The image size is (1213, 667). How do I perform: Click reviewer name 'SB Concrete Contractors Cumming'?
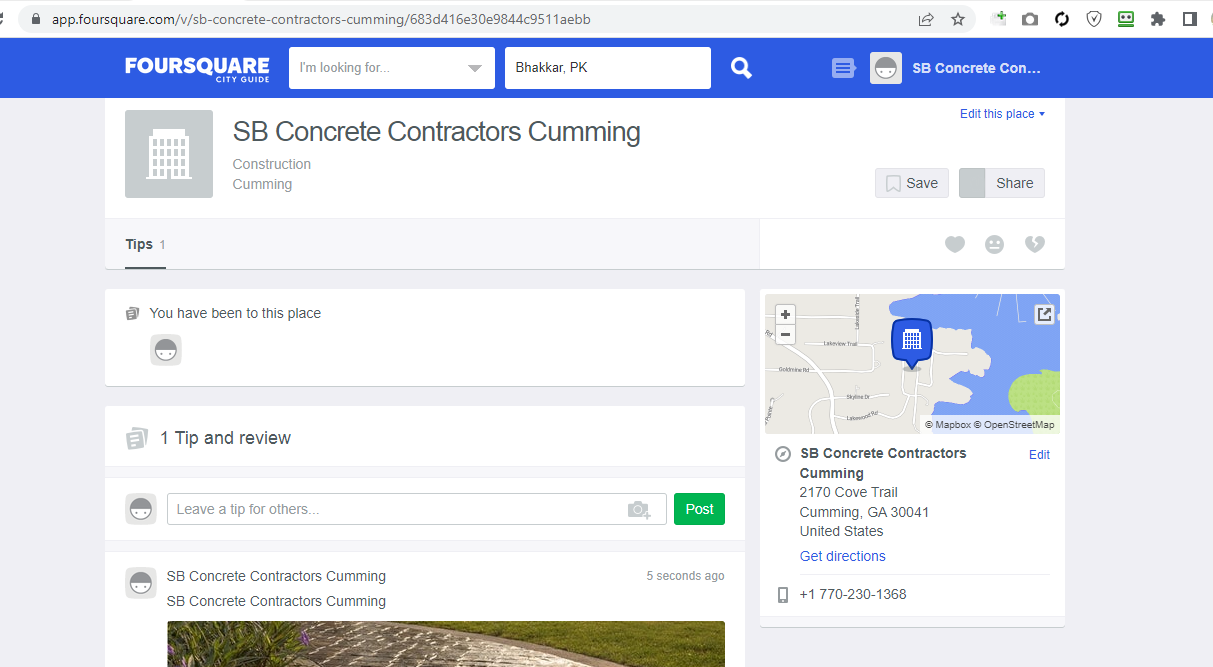tap(276, 576)
